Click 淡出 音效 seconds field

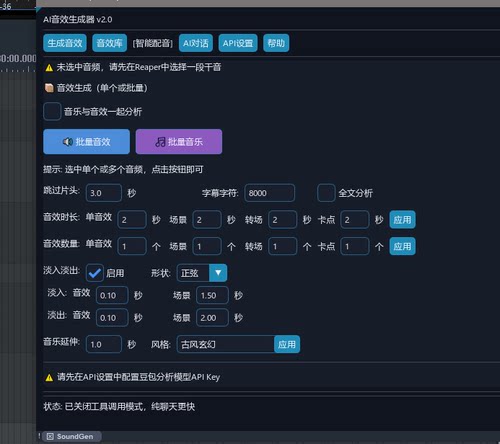pos(112,317)
